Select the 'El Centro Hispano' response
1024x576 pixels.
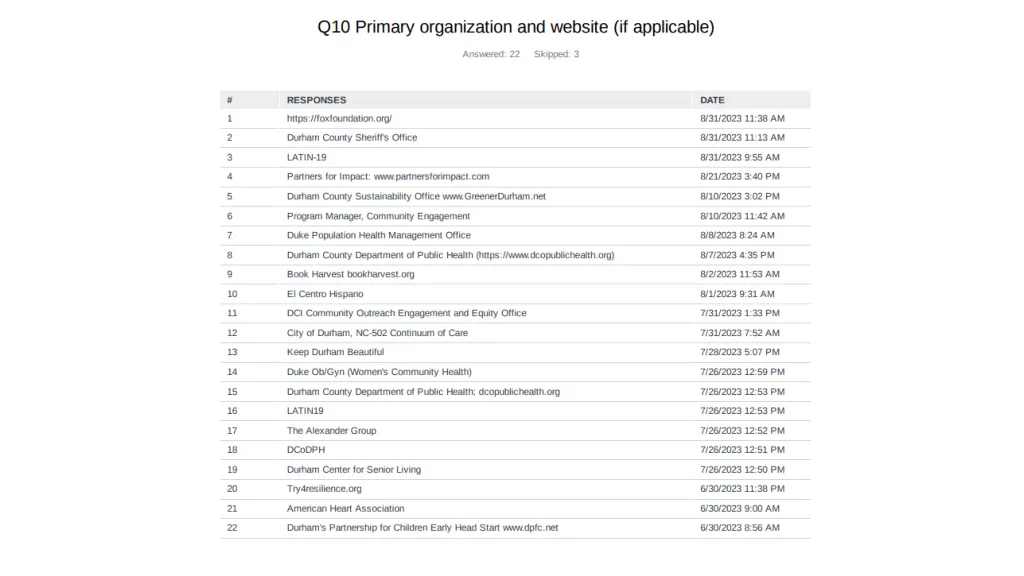tap(325, 294)
